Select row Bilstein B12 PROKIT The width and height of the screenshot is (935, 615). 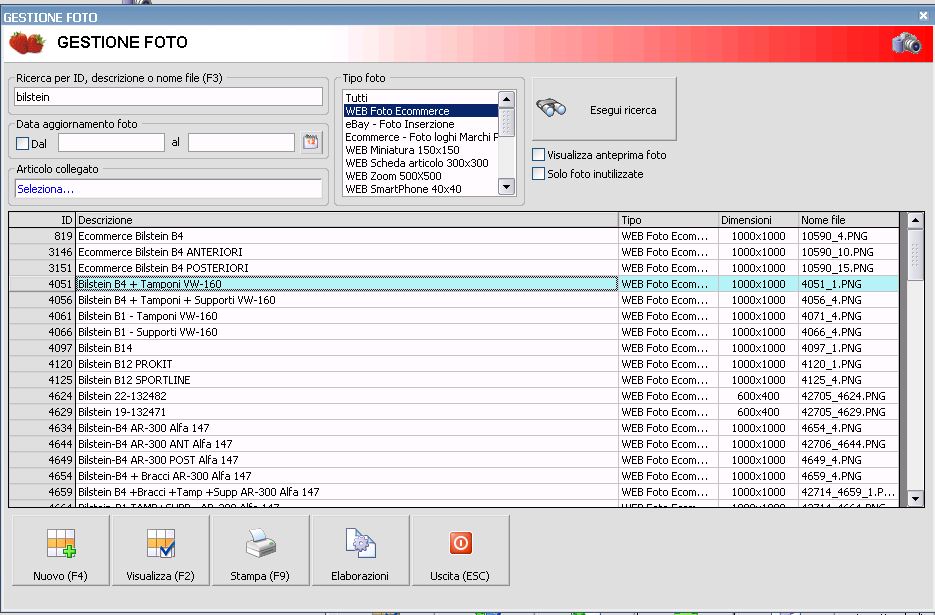[x=454, y=364]
